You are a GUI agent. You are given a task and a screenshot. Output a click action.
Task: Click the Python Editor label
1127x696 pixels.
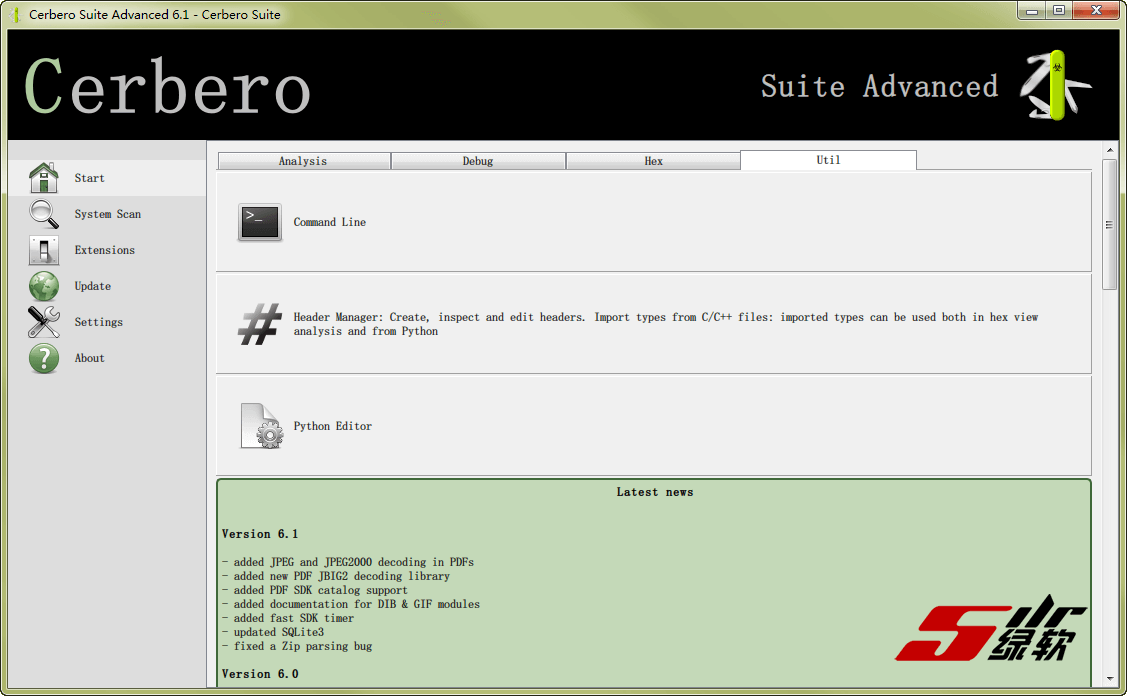[332, 426]
